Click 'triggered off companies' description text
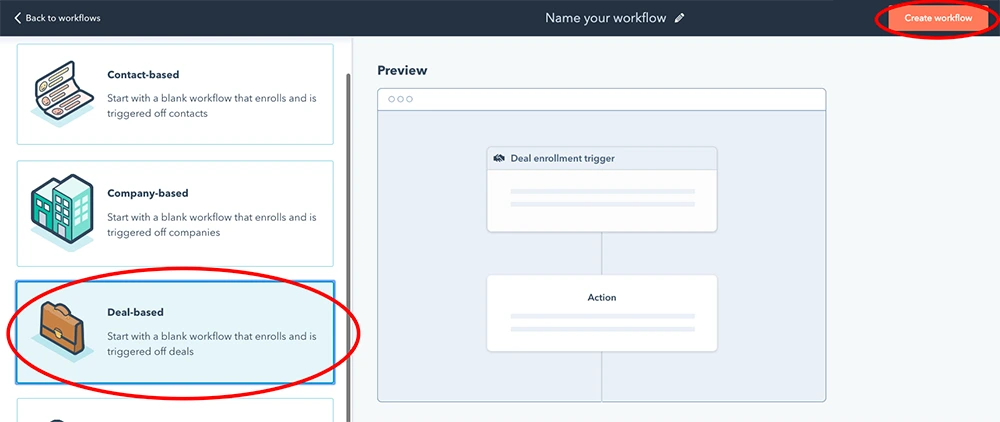 [x=163, y=233]
